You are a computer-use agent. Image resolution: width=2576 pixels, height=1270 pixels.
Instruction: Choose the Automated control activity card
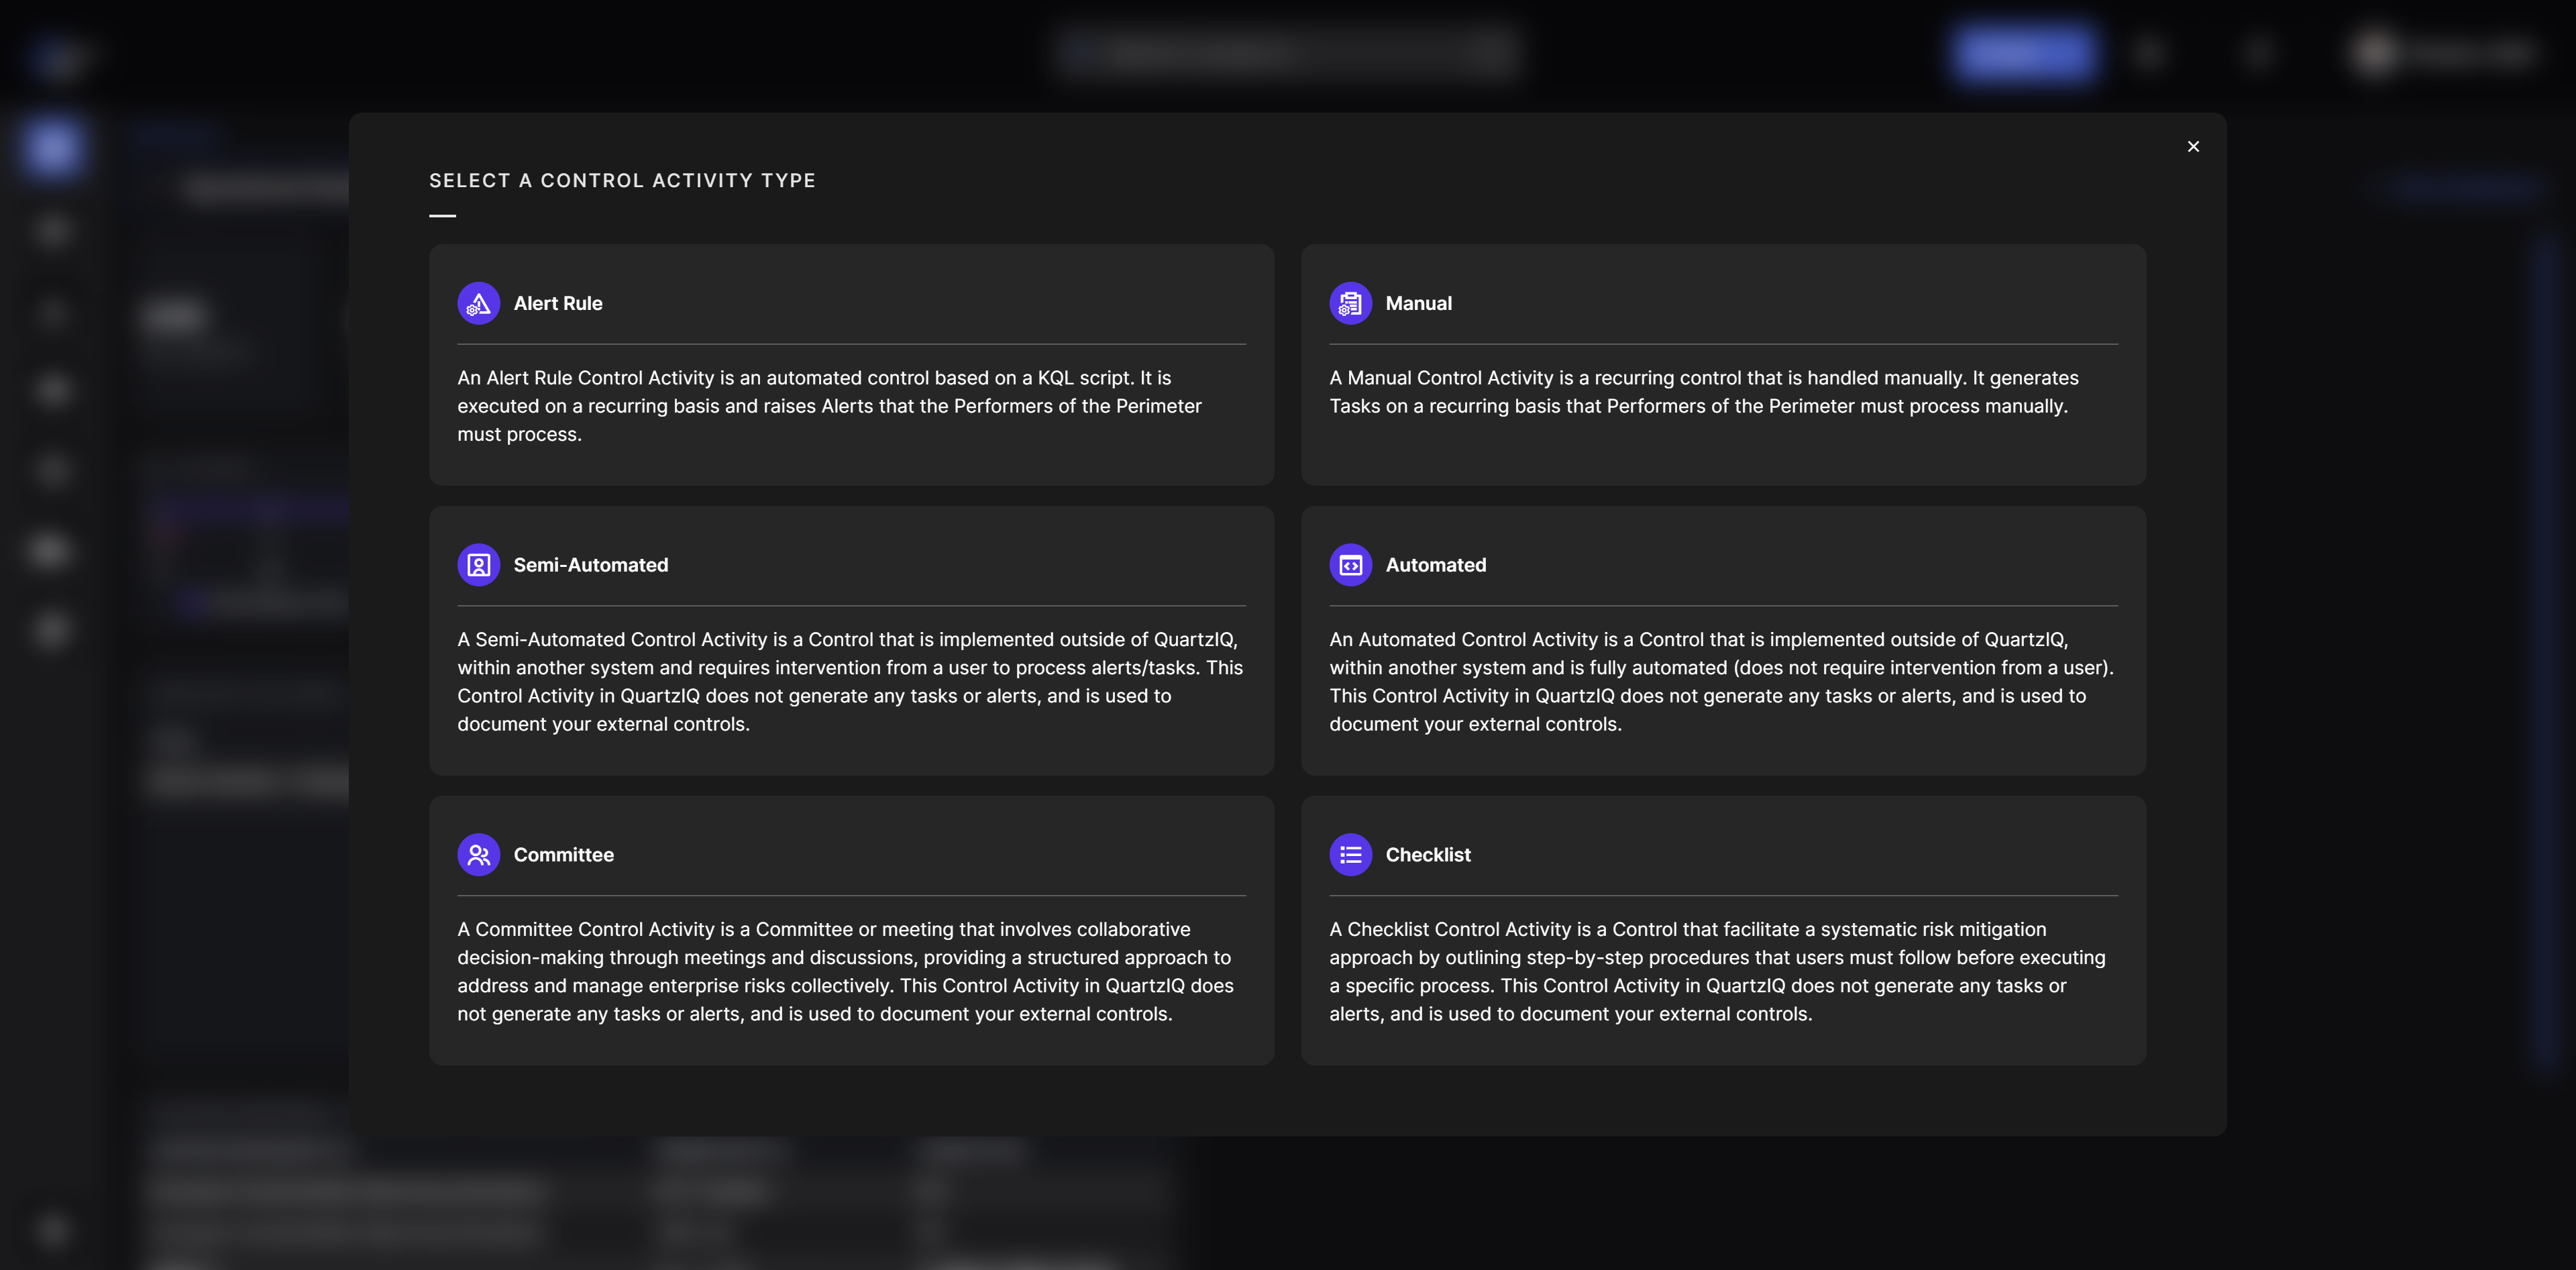pos(1723,640)
